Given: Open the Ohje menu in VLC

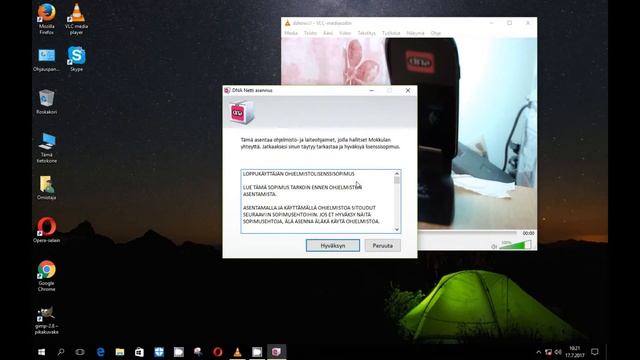Looking at the screenshot, I should pyautogui.click(x=436, y=33).
